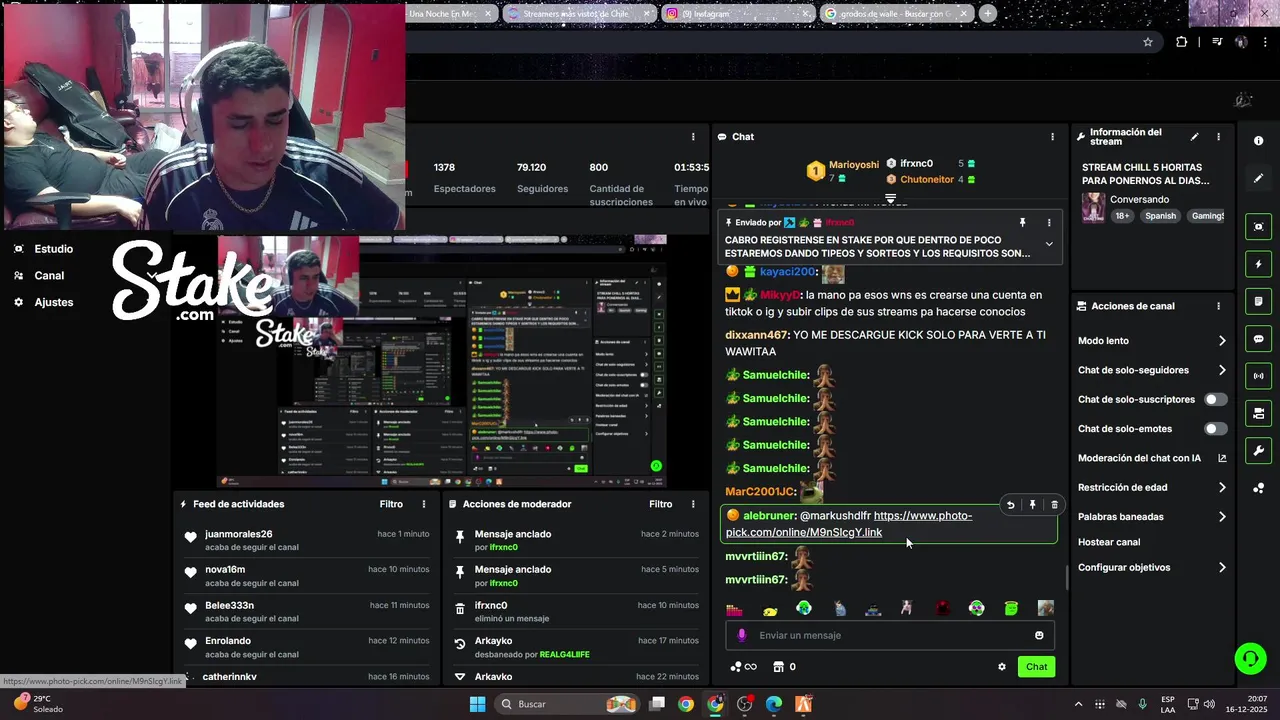Click the purple microphone icon in chat input
The height and width of the screenshot is (720, 1280).
[x=741, y=635]
